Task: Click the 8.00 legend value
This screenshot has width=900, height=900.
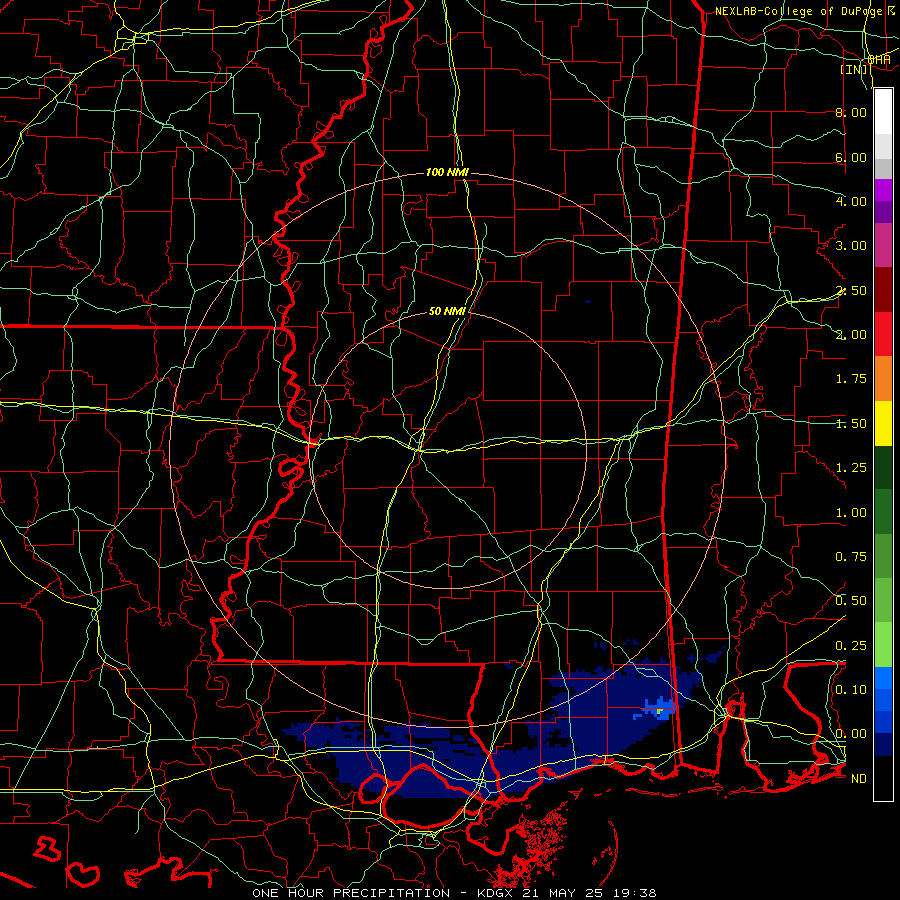Action: [x=851, y=112]
